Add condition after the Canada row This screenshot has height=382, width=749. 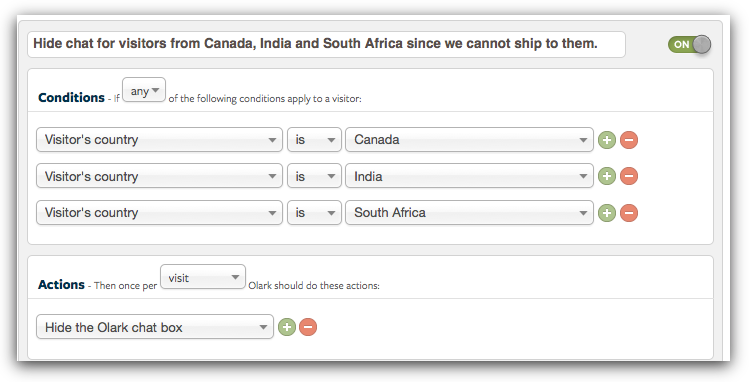coord(607,140)
